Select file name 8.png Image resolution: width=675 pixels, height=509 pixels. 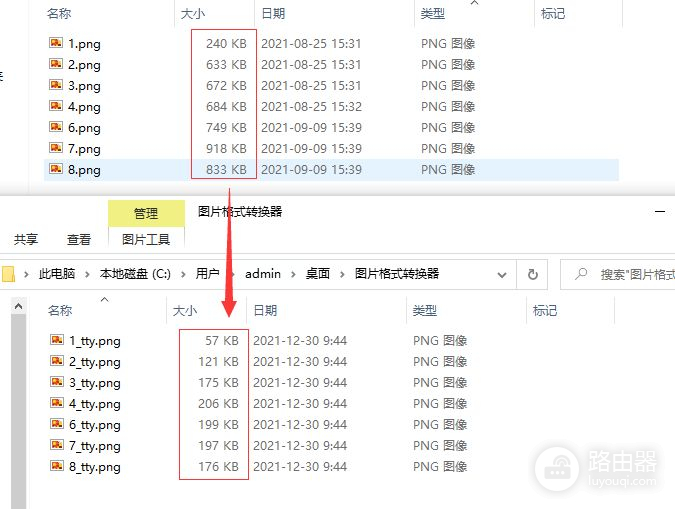(x=84, y=170)
